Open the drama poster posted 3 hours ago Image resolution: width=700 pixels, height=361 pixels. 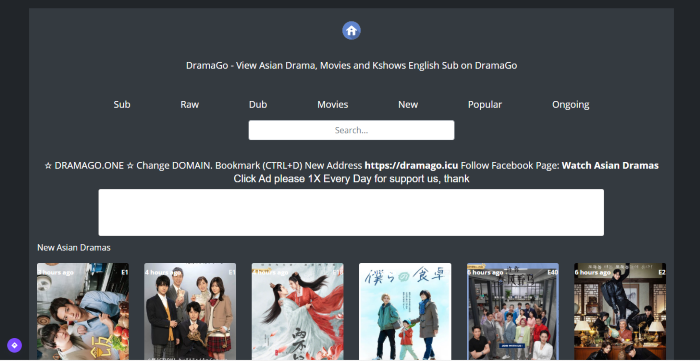[x=83, y=311]
